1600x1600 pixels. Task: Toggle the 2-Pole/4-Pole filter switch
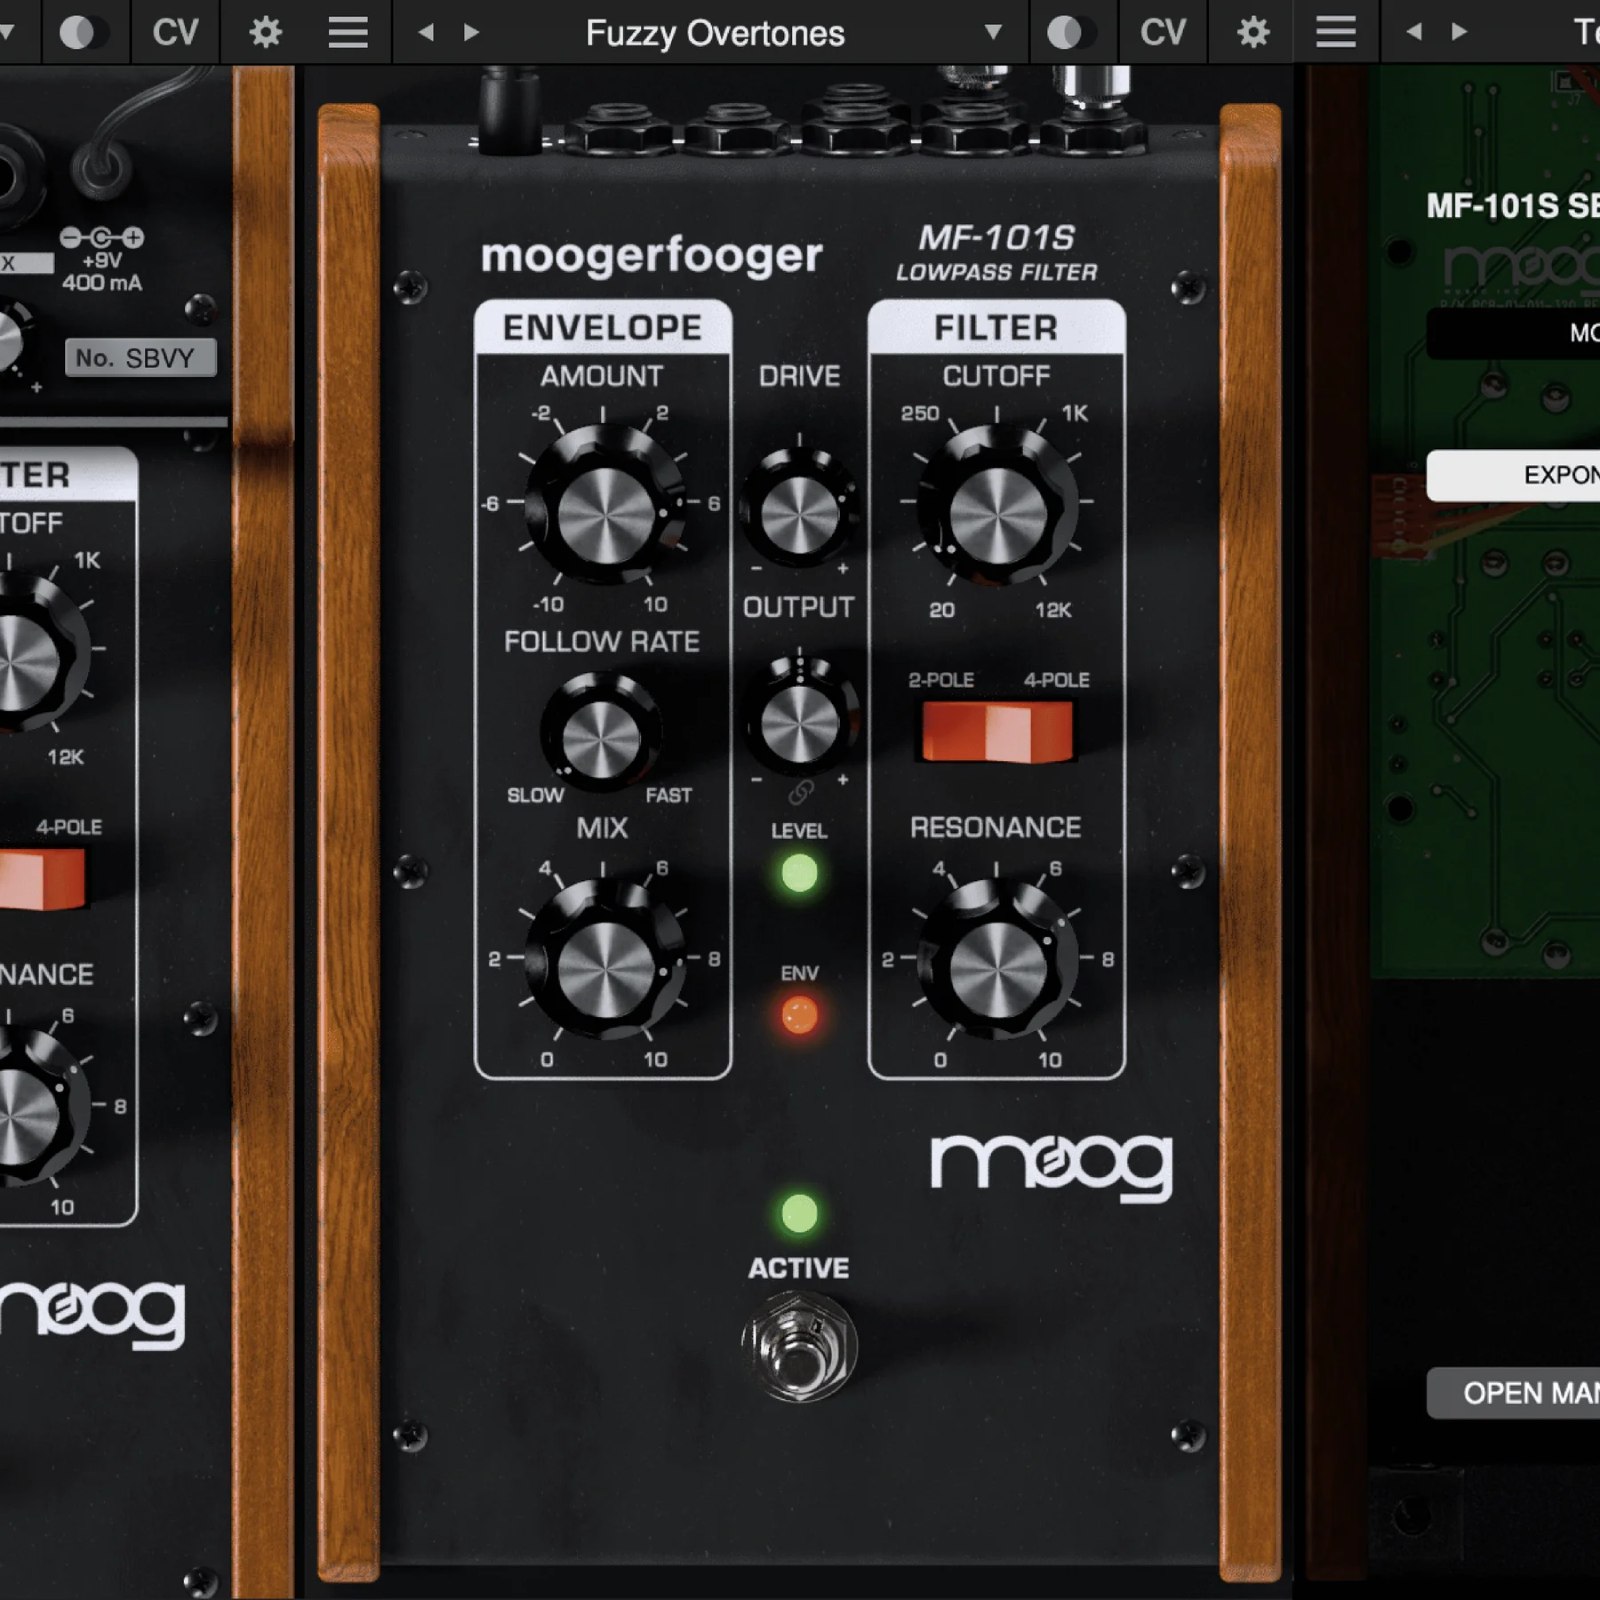(x=997, y=732)
